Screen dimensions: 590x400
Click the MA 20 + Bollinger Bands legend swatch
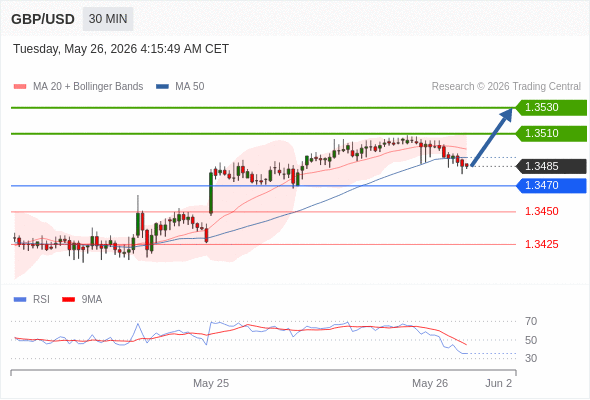tap(20, 87)
